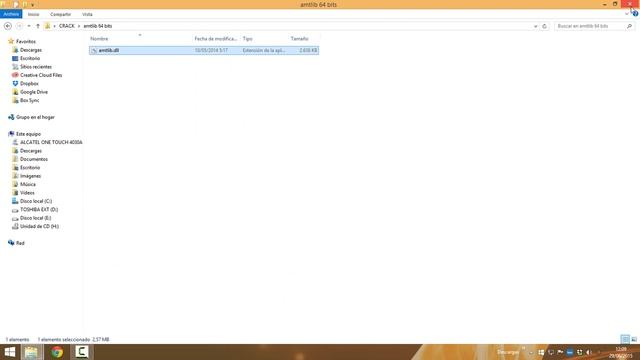Click the date cell of amtlib.dll
The height and width of the screenshot is (360, 640).
coord(211,51)
